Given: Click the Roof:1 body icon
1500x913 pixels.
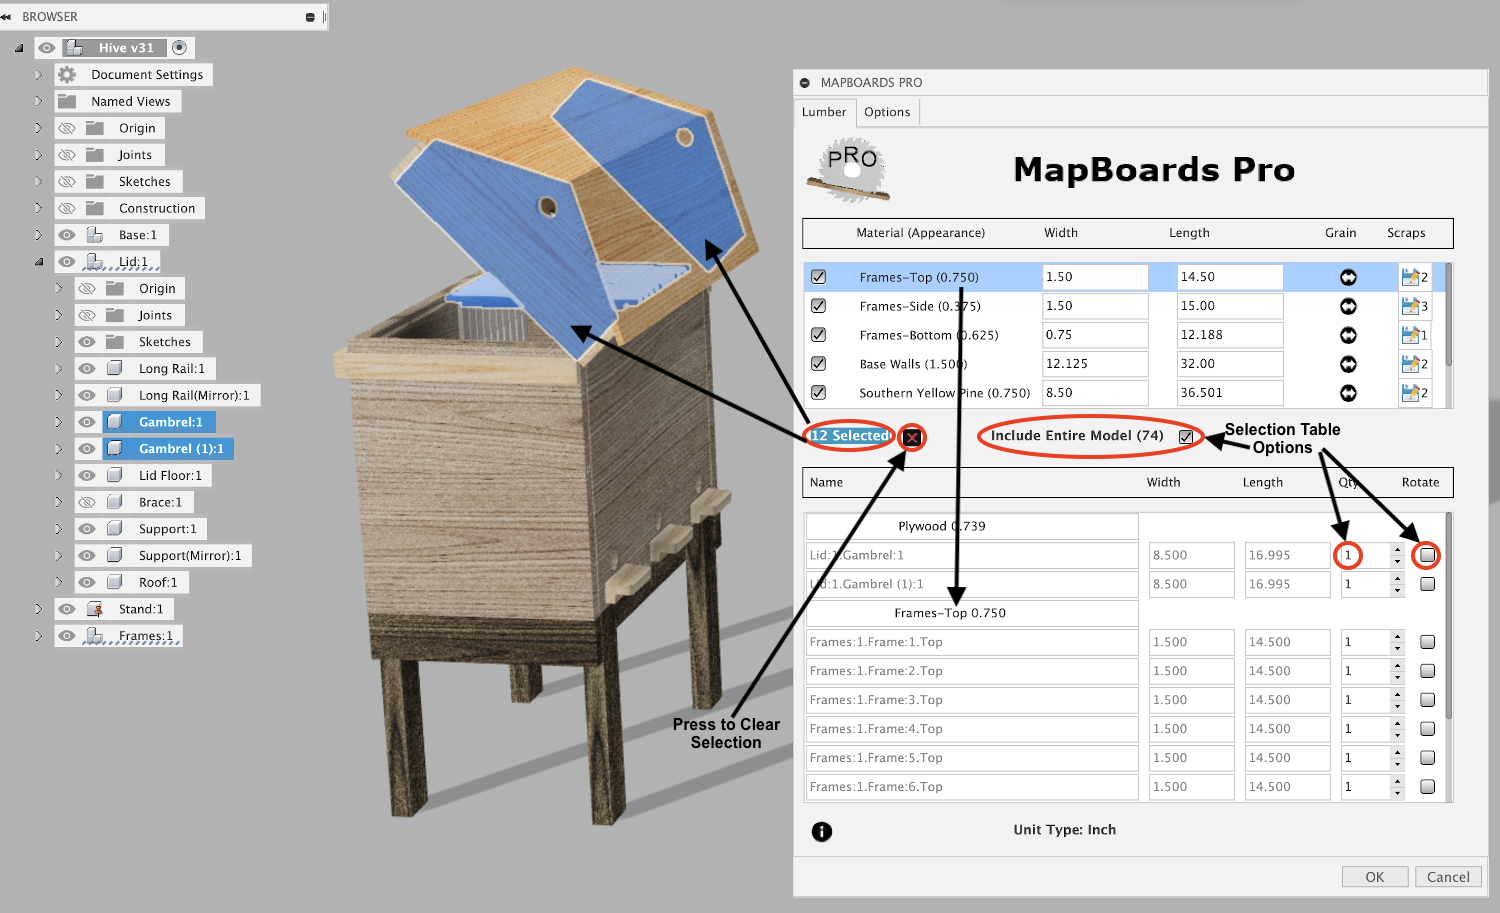Looking at the screenshot, I should tap(115, 582).
